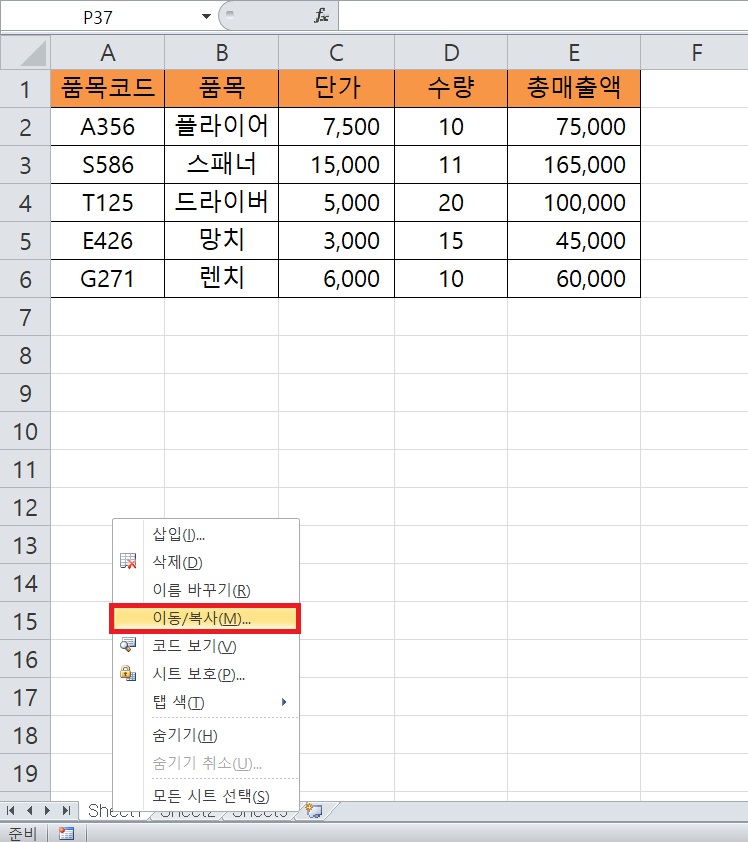Click total sales cell 75,000
748x842 pixels.
(574, 127)
